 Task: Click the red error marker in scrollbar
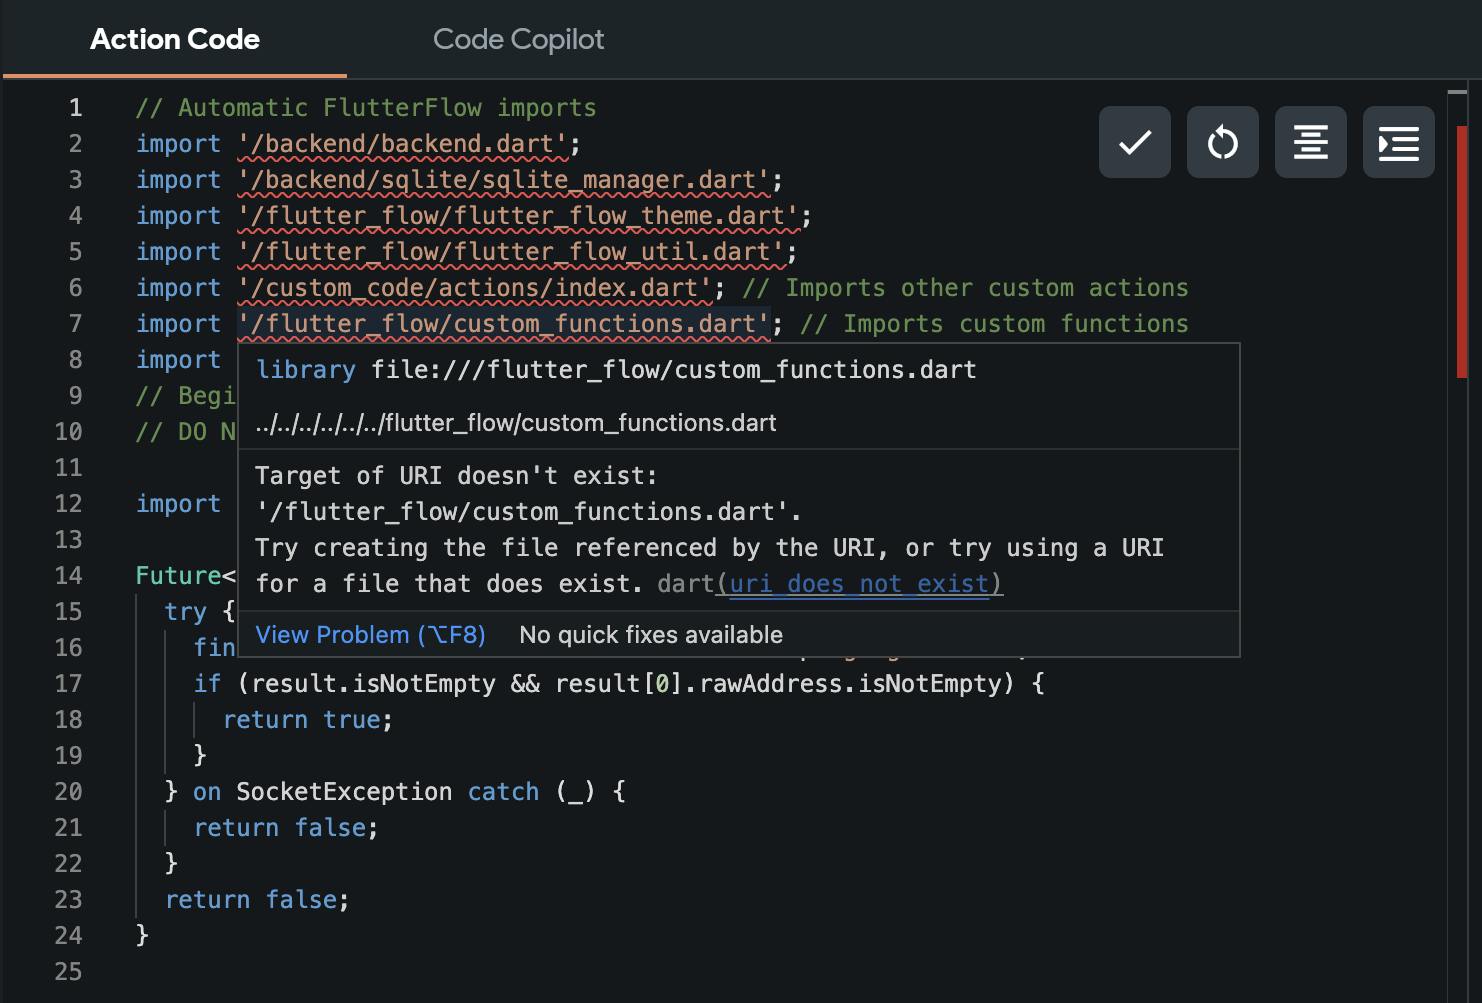[1461, 250]
